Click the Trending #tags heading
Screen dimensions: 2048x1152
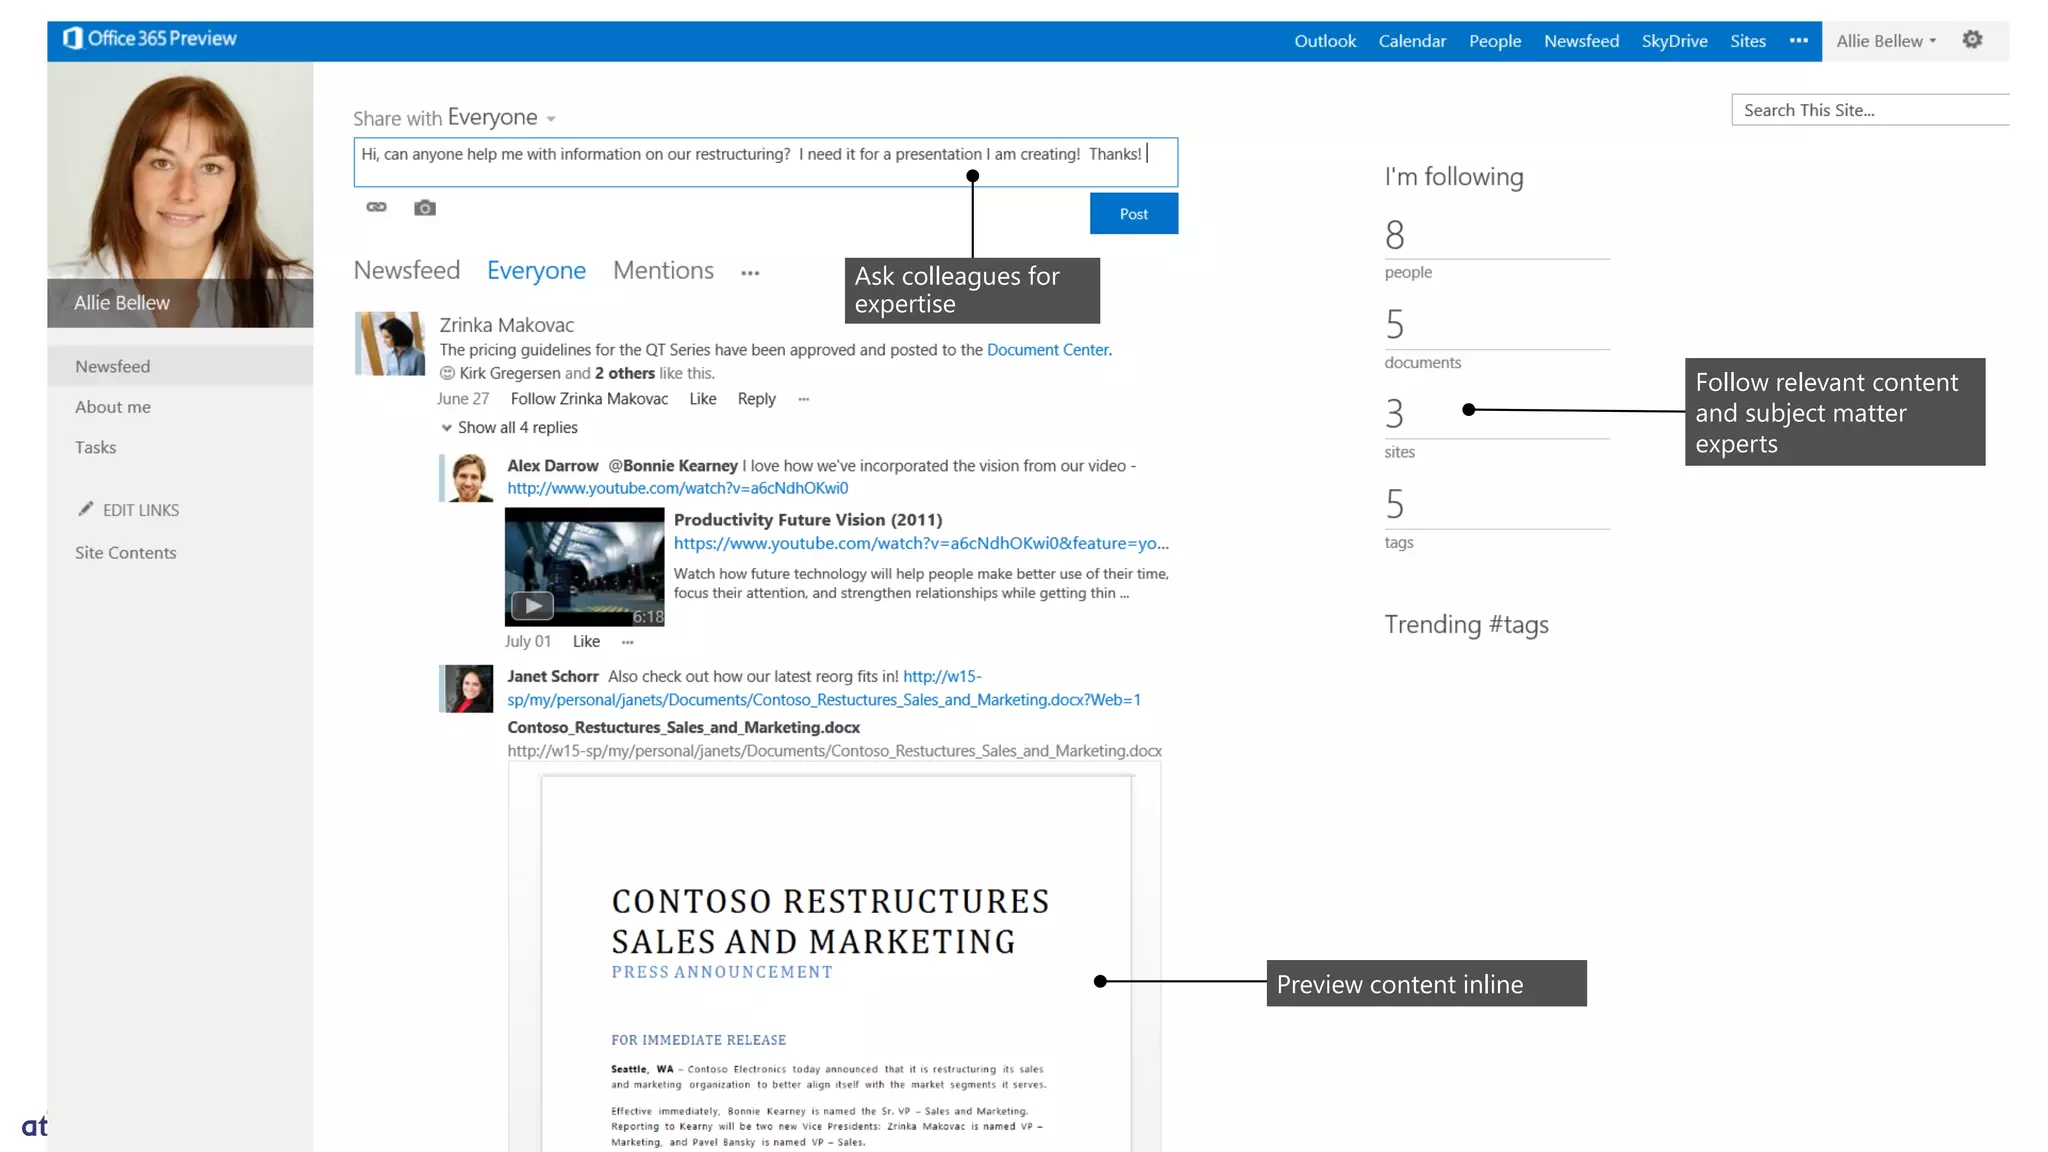tap(1466, 625)
